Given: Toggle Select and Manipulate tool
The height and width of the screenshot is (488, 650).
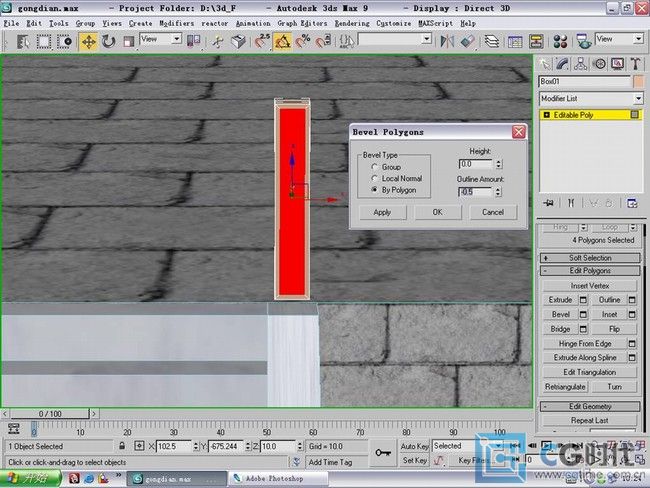Looking at the screenshot, I should (218, 41).
